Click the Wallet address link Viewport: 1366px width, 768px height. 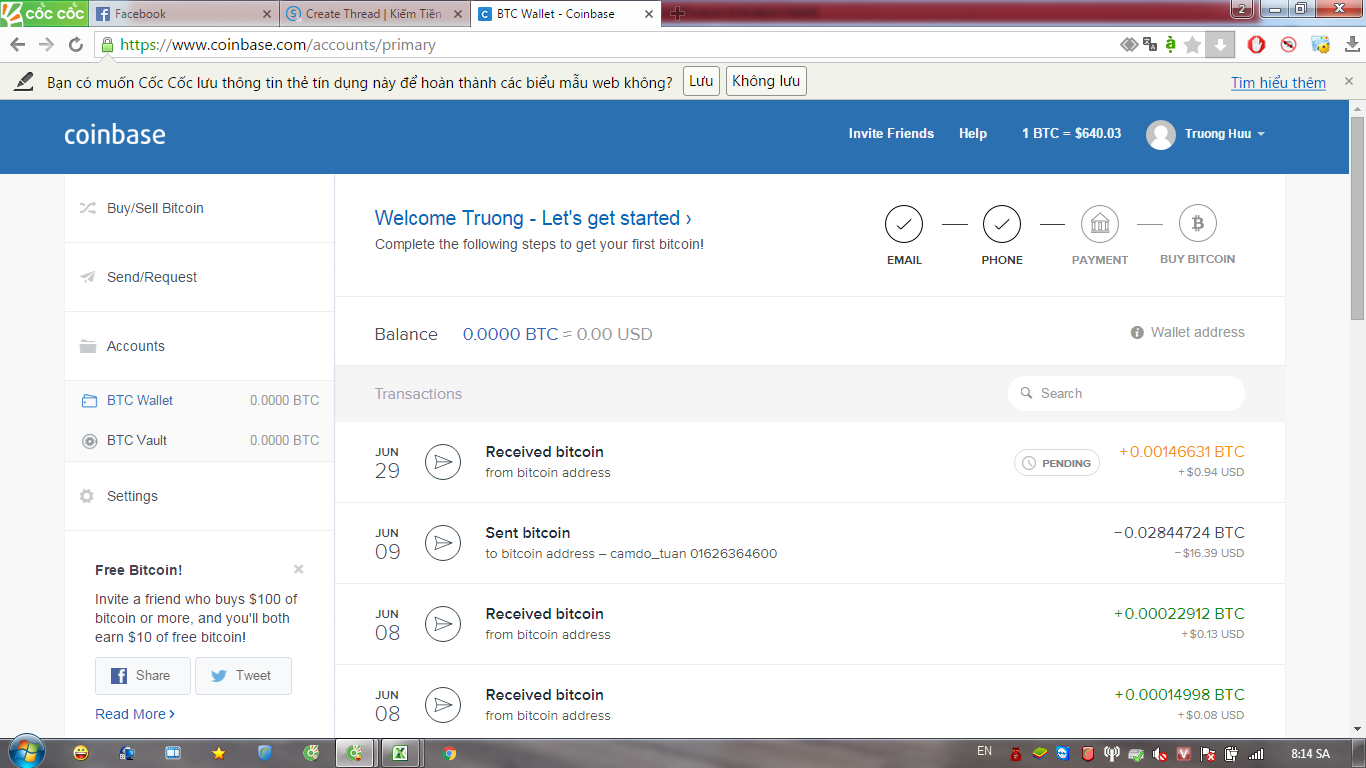click(1197, 332)
